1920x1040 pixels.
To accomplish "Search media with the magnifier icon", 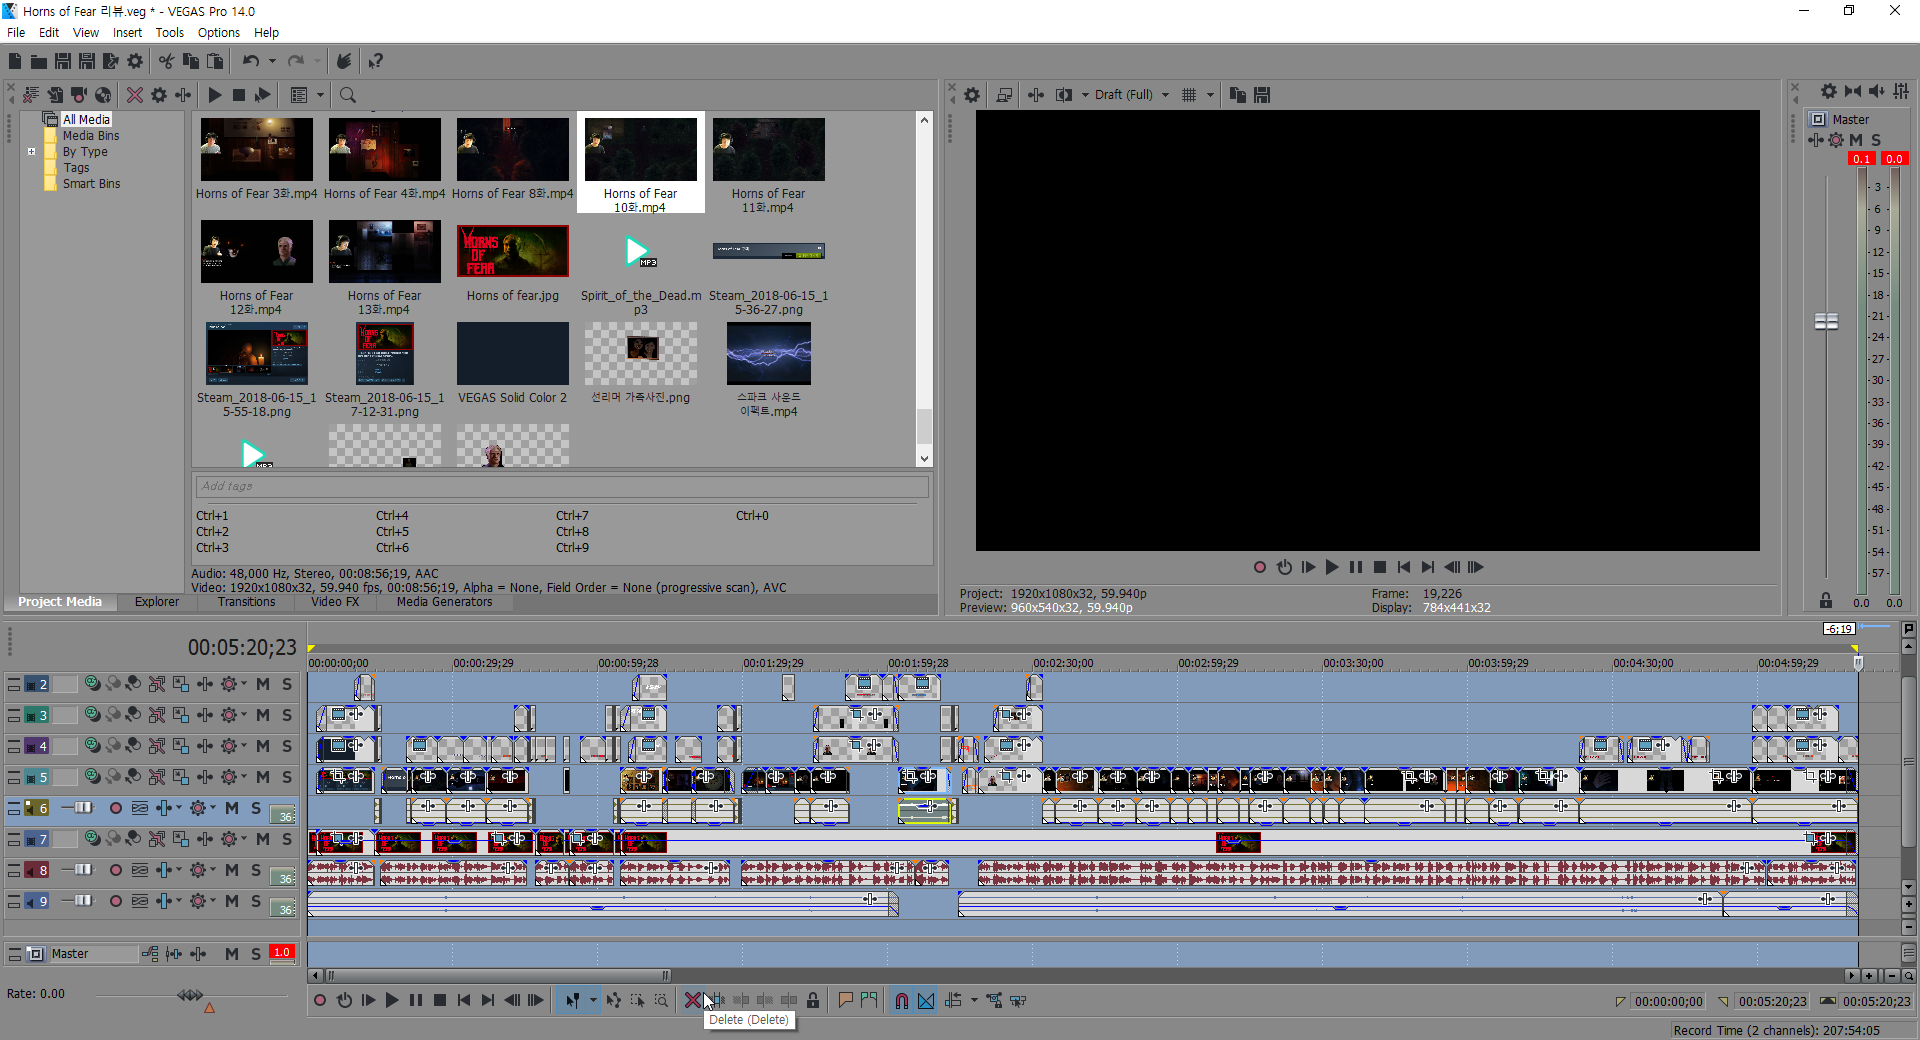I will click(x=348, y=95).
